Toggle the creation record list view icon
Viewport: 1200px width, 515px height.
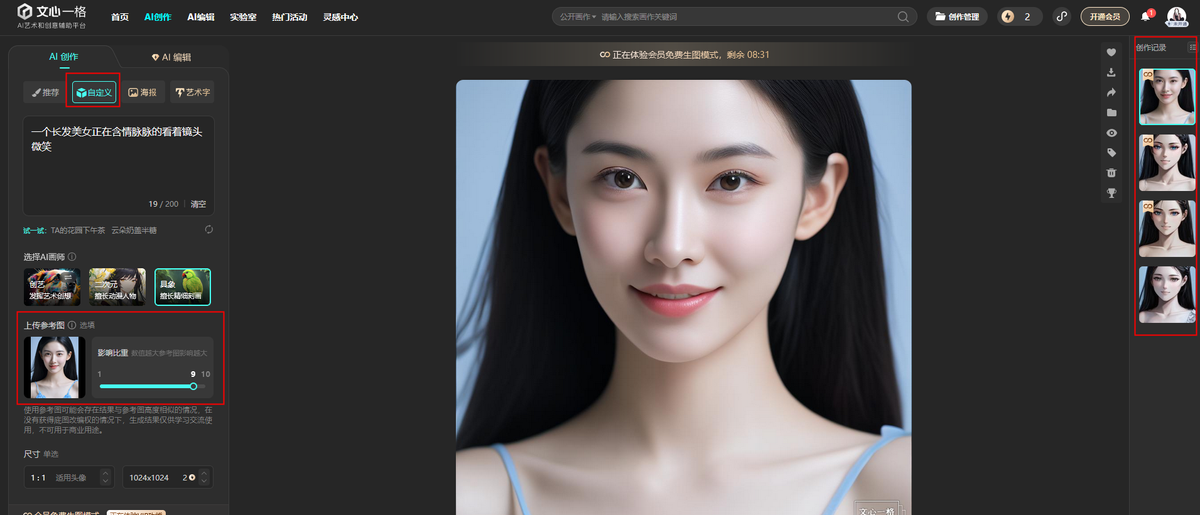tap(1191, 47)
